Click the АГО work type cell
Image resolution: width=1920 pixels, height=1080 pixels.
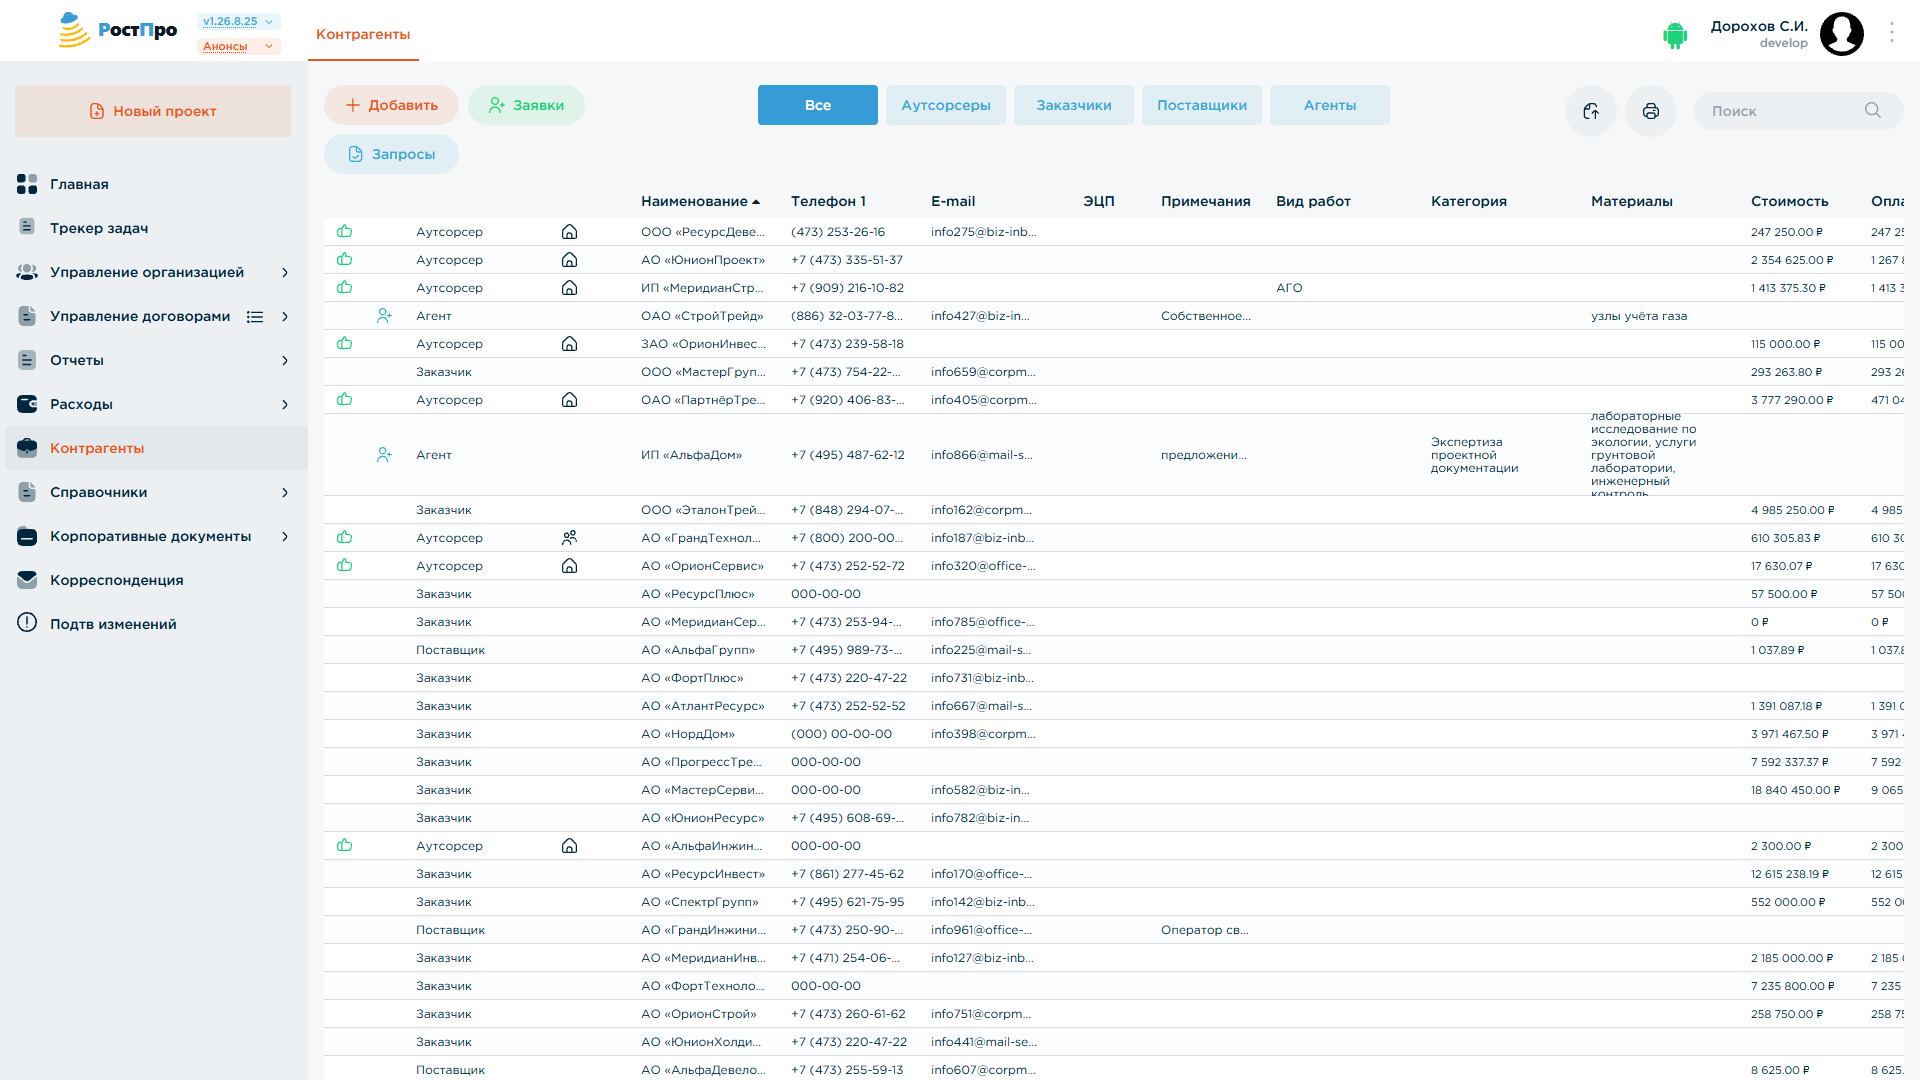pos(1289,288)
